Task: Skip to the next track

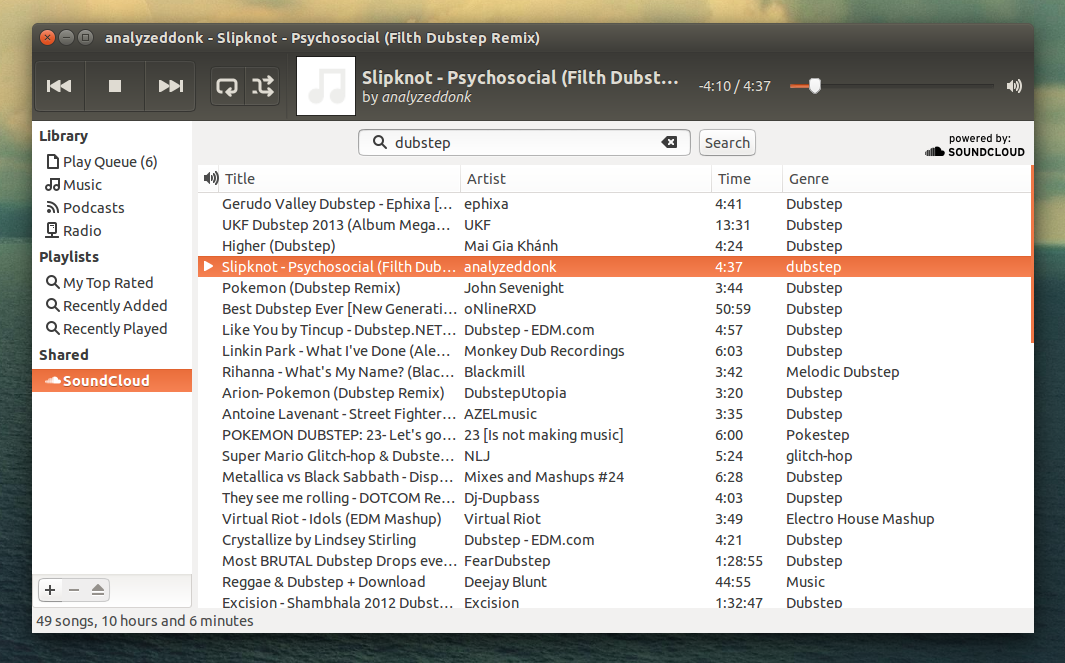Action: click(x=169, y=86)
